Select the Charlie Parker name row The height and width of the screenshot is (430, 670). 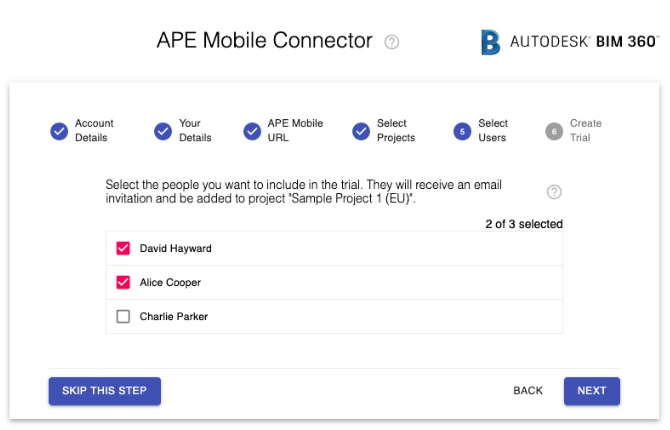click(334, 316)
